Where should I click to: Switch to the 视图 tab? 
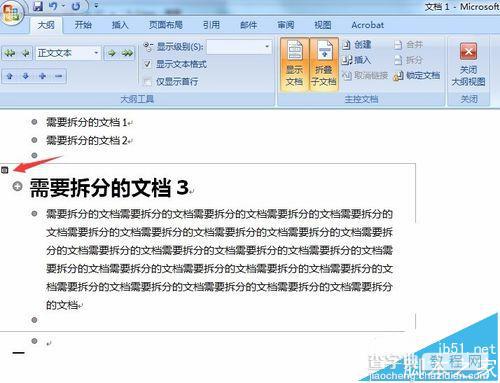(x=323, y=25)
